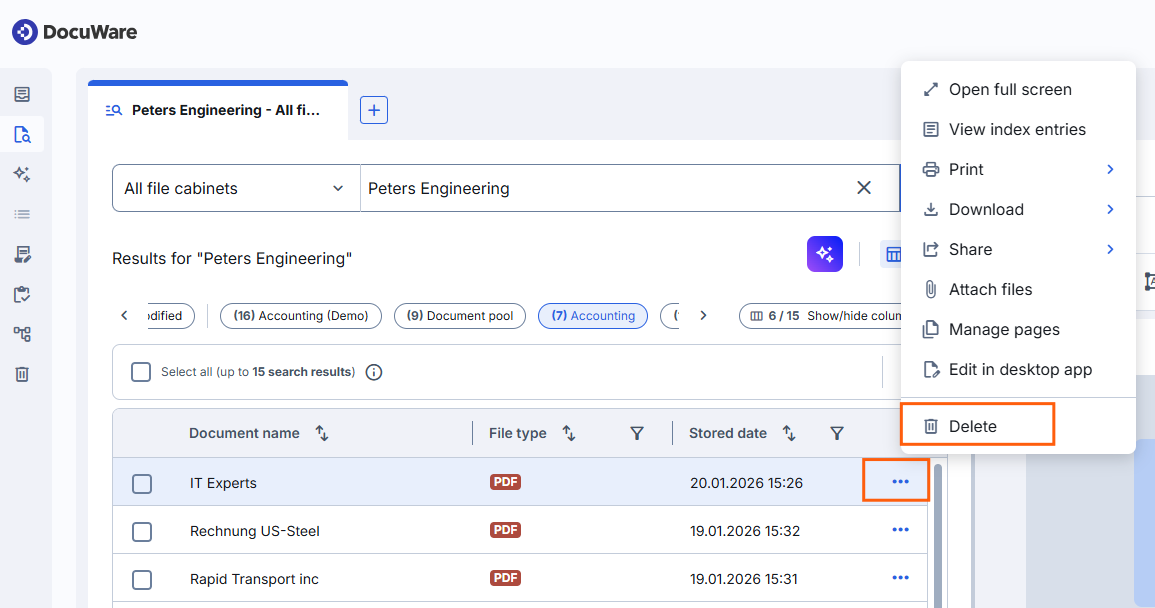
Task: Open the All file cabinets dropdown
Action: [236, 188]
